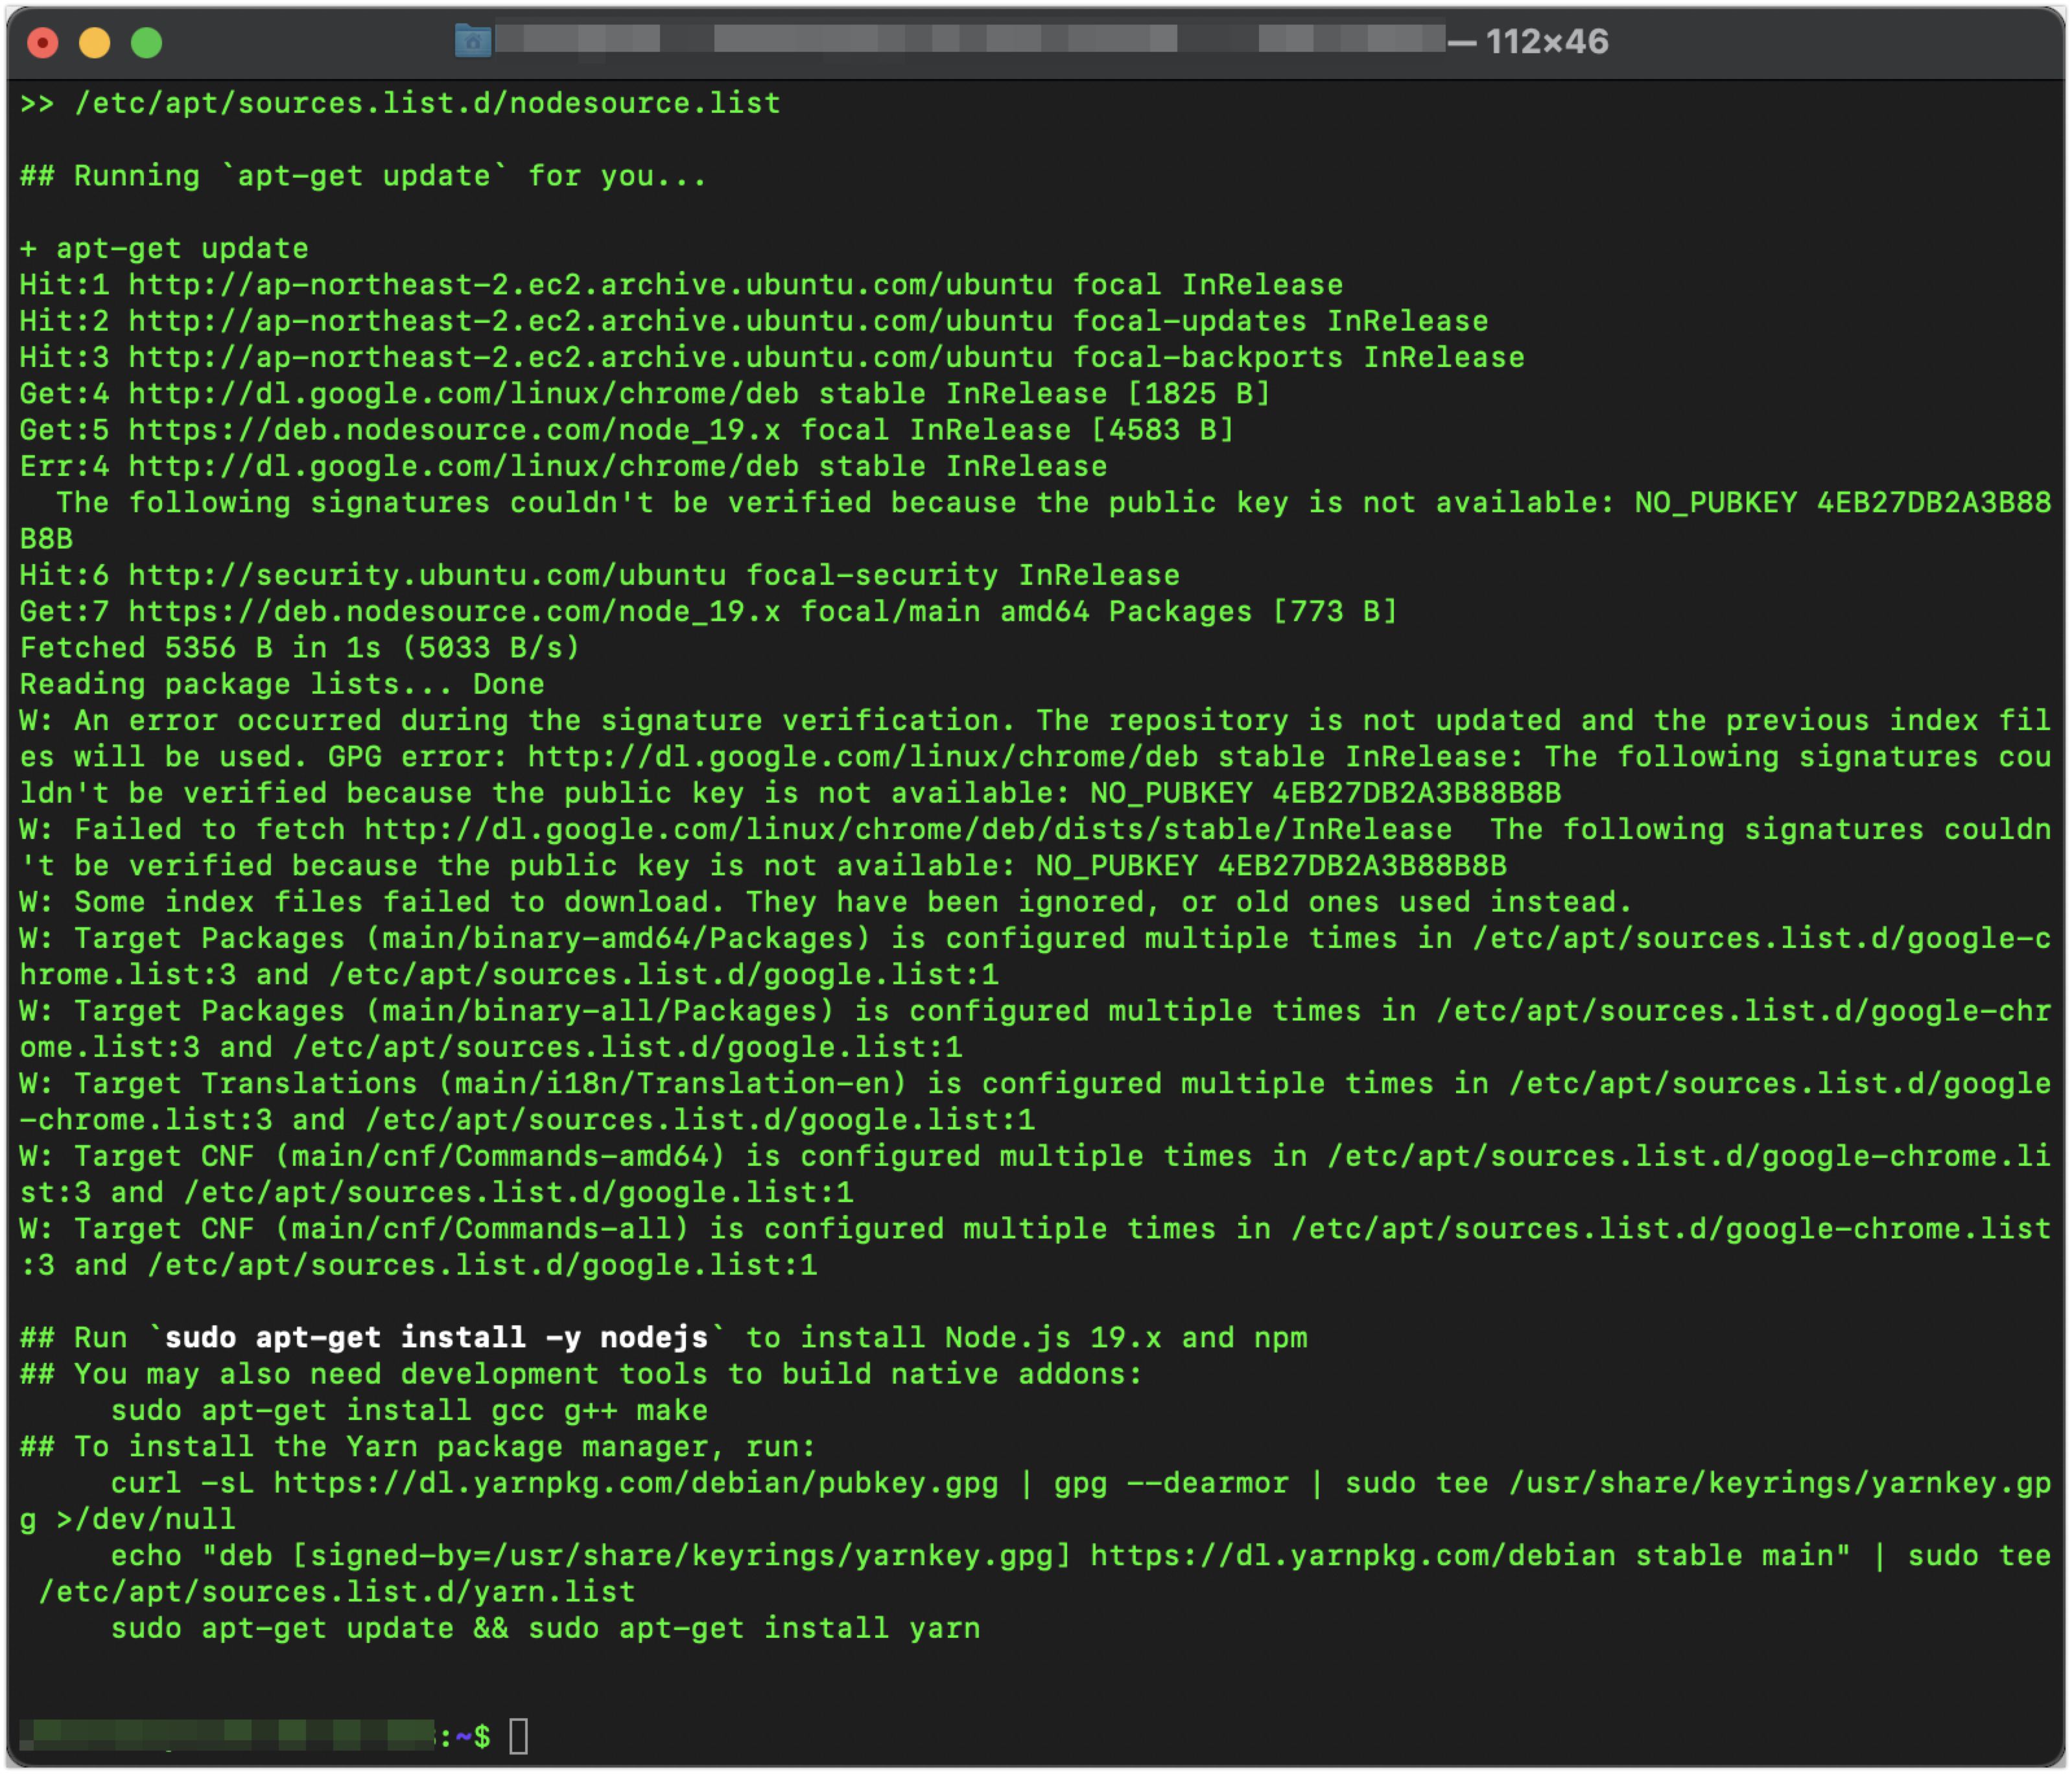
Task: Click the deb.nodesource.com node_19.x URL on Get:5 line
Action: click(454, 430)
